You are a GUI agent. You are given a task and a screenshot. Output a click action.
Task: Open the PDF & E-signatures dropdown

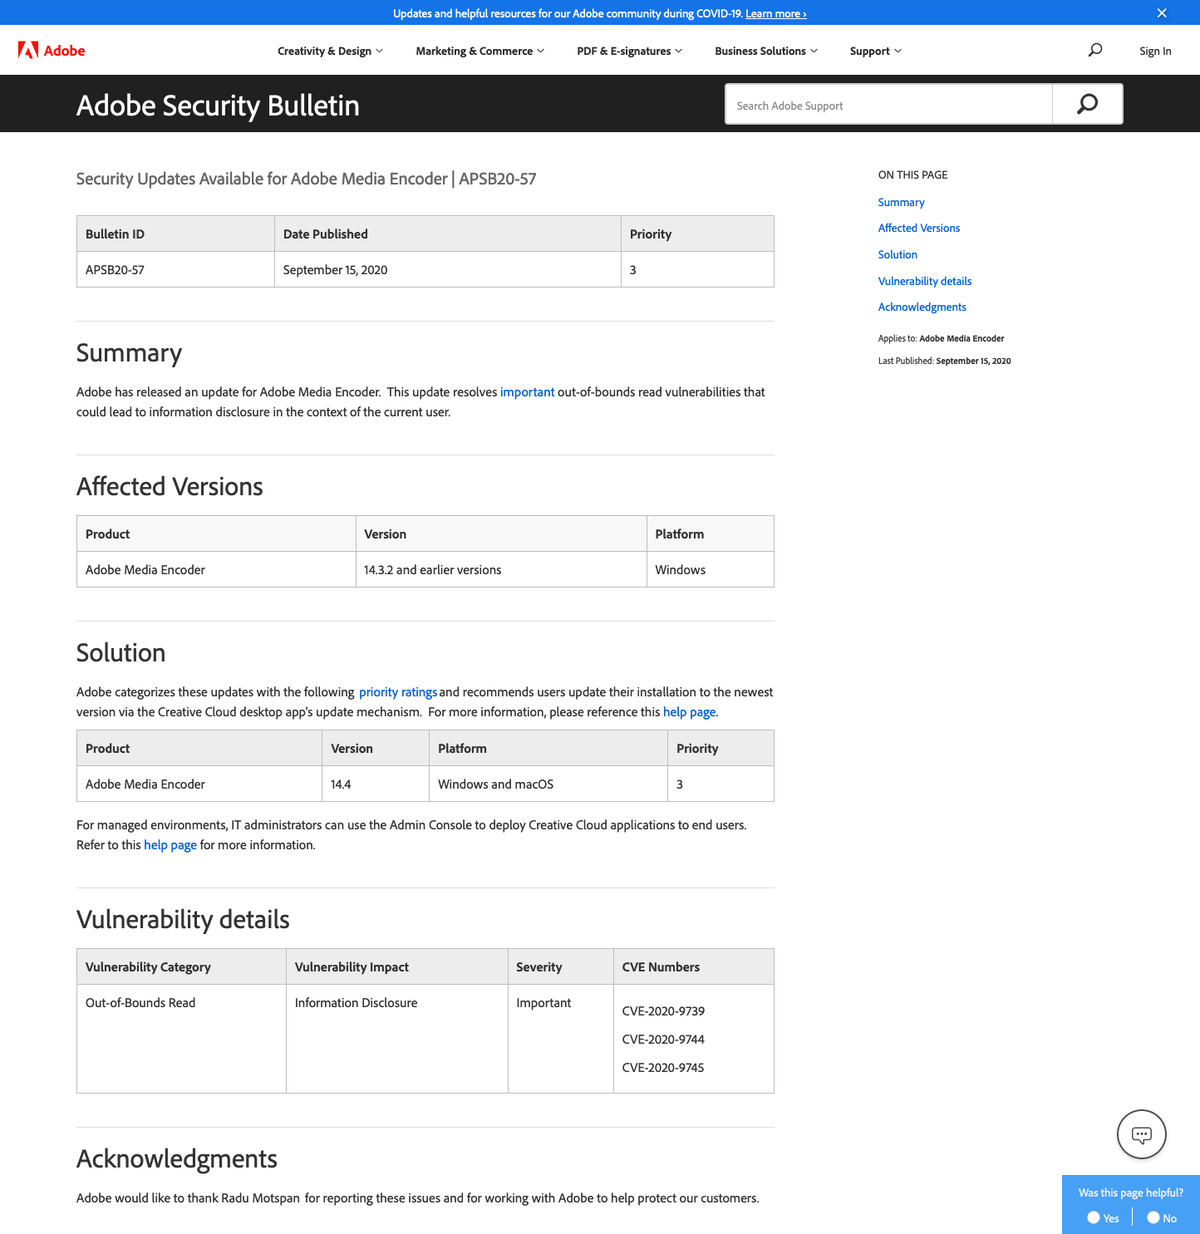629,51
